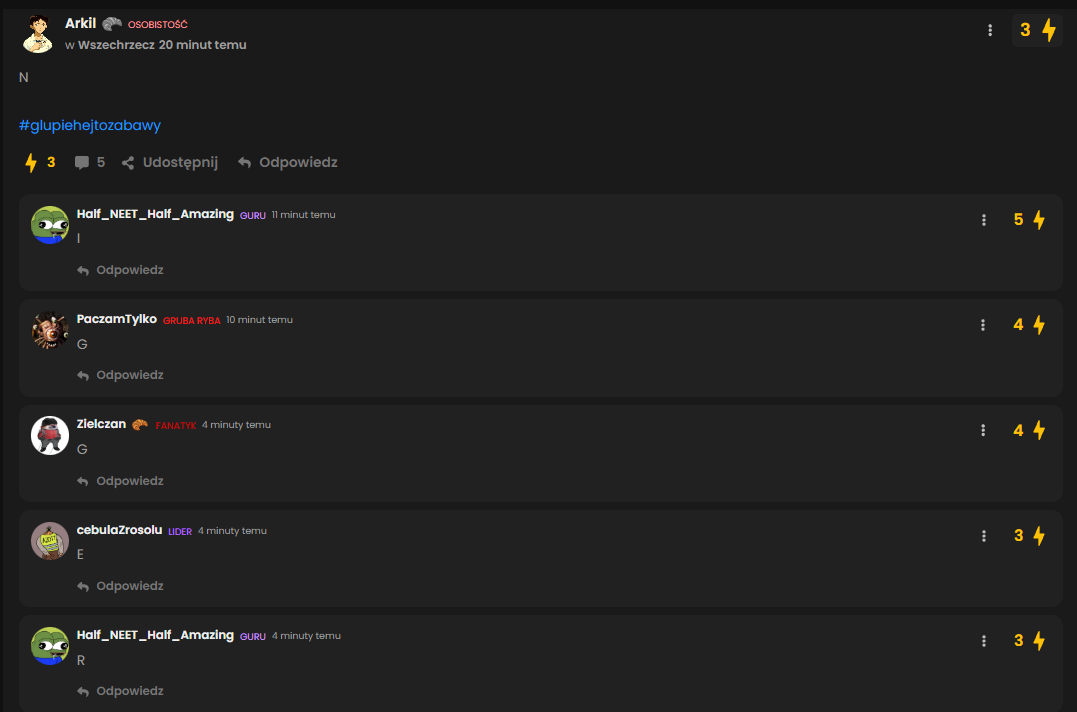Open options menu for PaczamTylko's comment

pos(983,325)
